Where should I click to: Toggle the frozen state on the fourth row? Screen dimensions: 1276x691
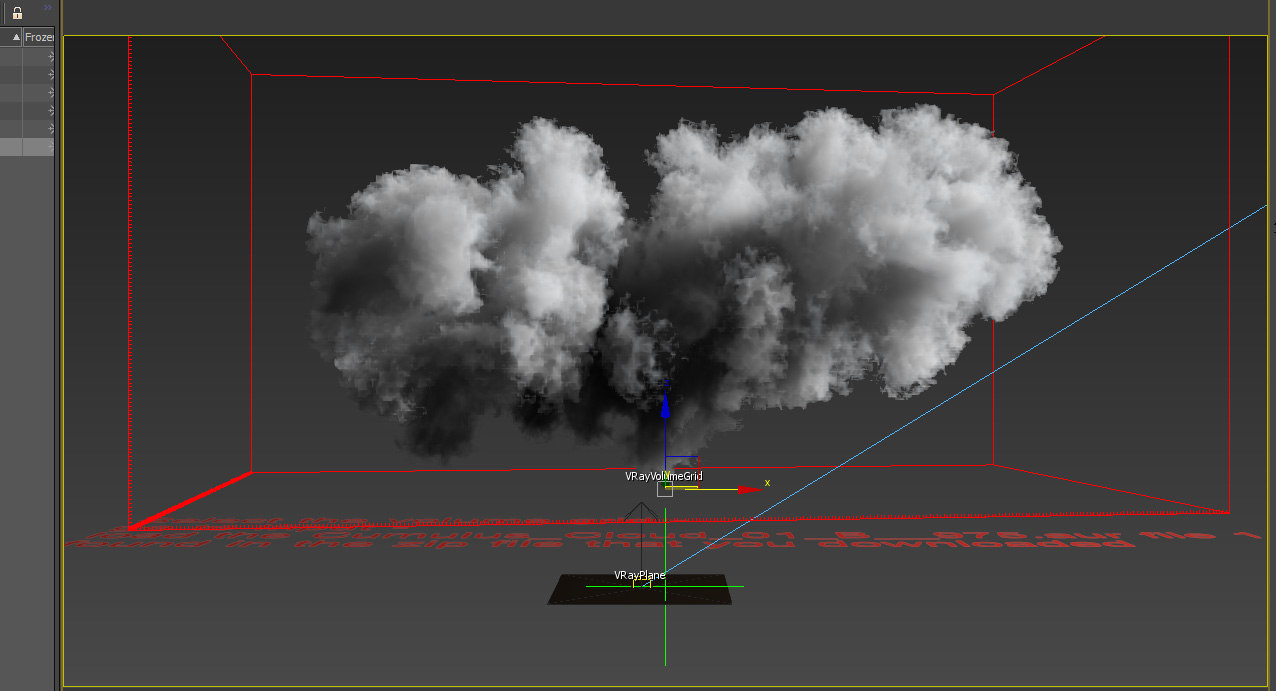pyautogui.click(x=50, y=109)
